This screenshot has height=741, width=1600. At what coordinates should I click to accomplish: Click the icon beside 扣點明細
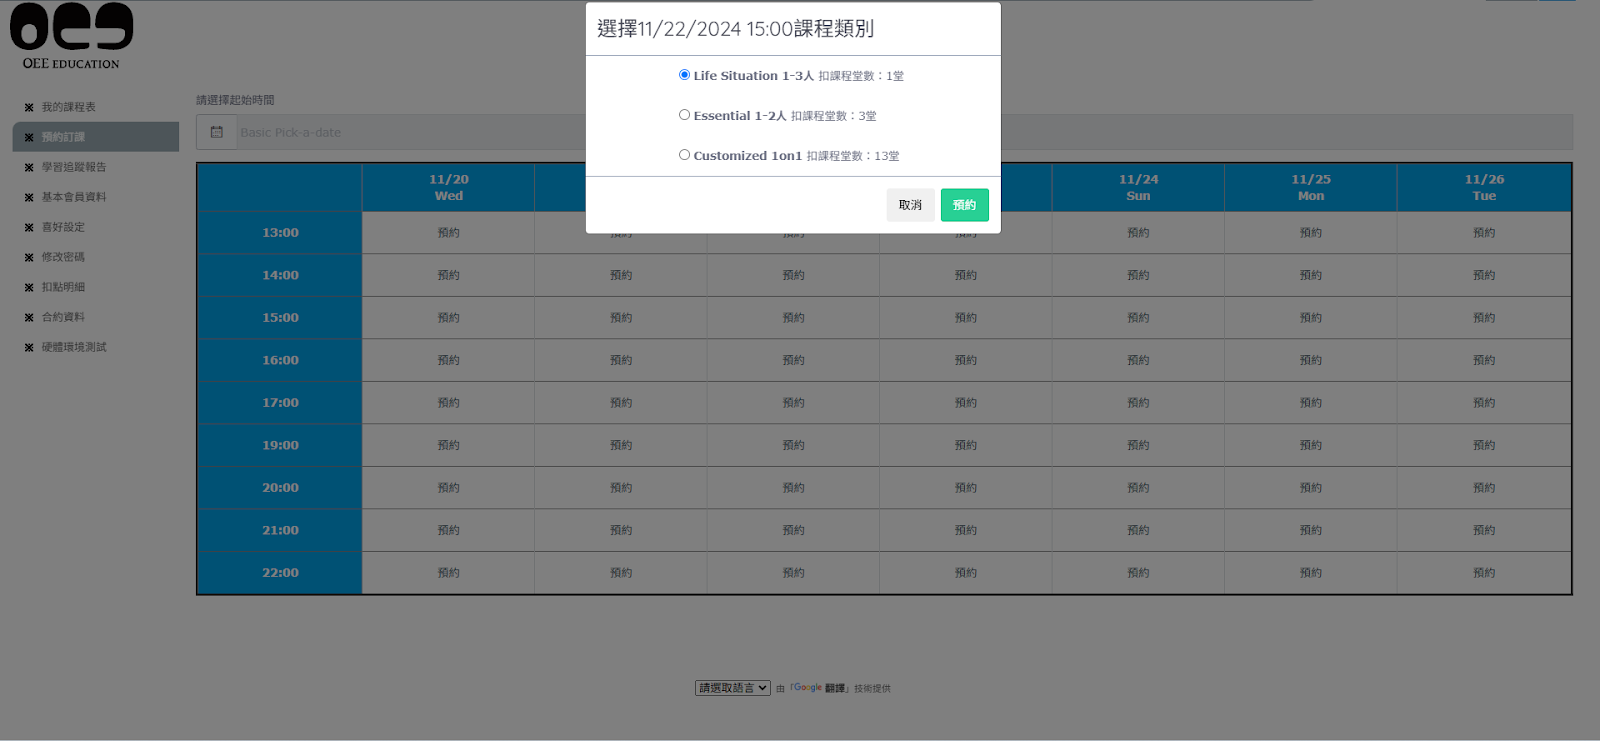coord(29,287)
